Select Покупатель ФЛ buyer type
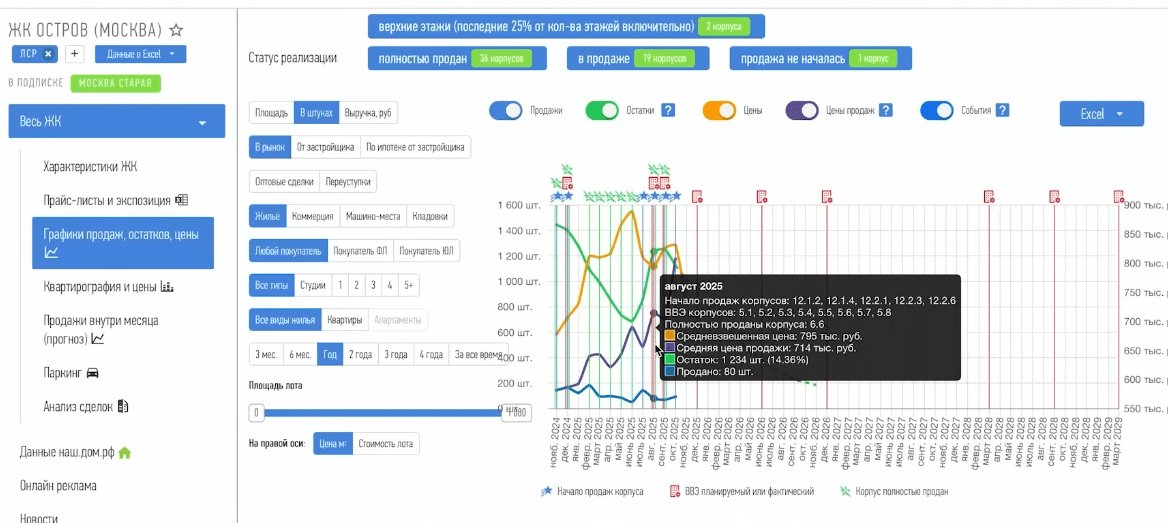This screenshot has height=523, width=1168. click(x=360, y=250)
